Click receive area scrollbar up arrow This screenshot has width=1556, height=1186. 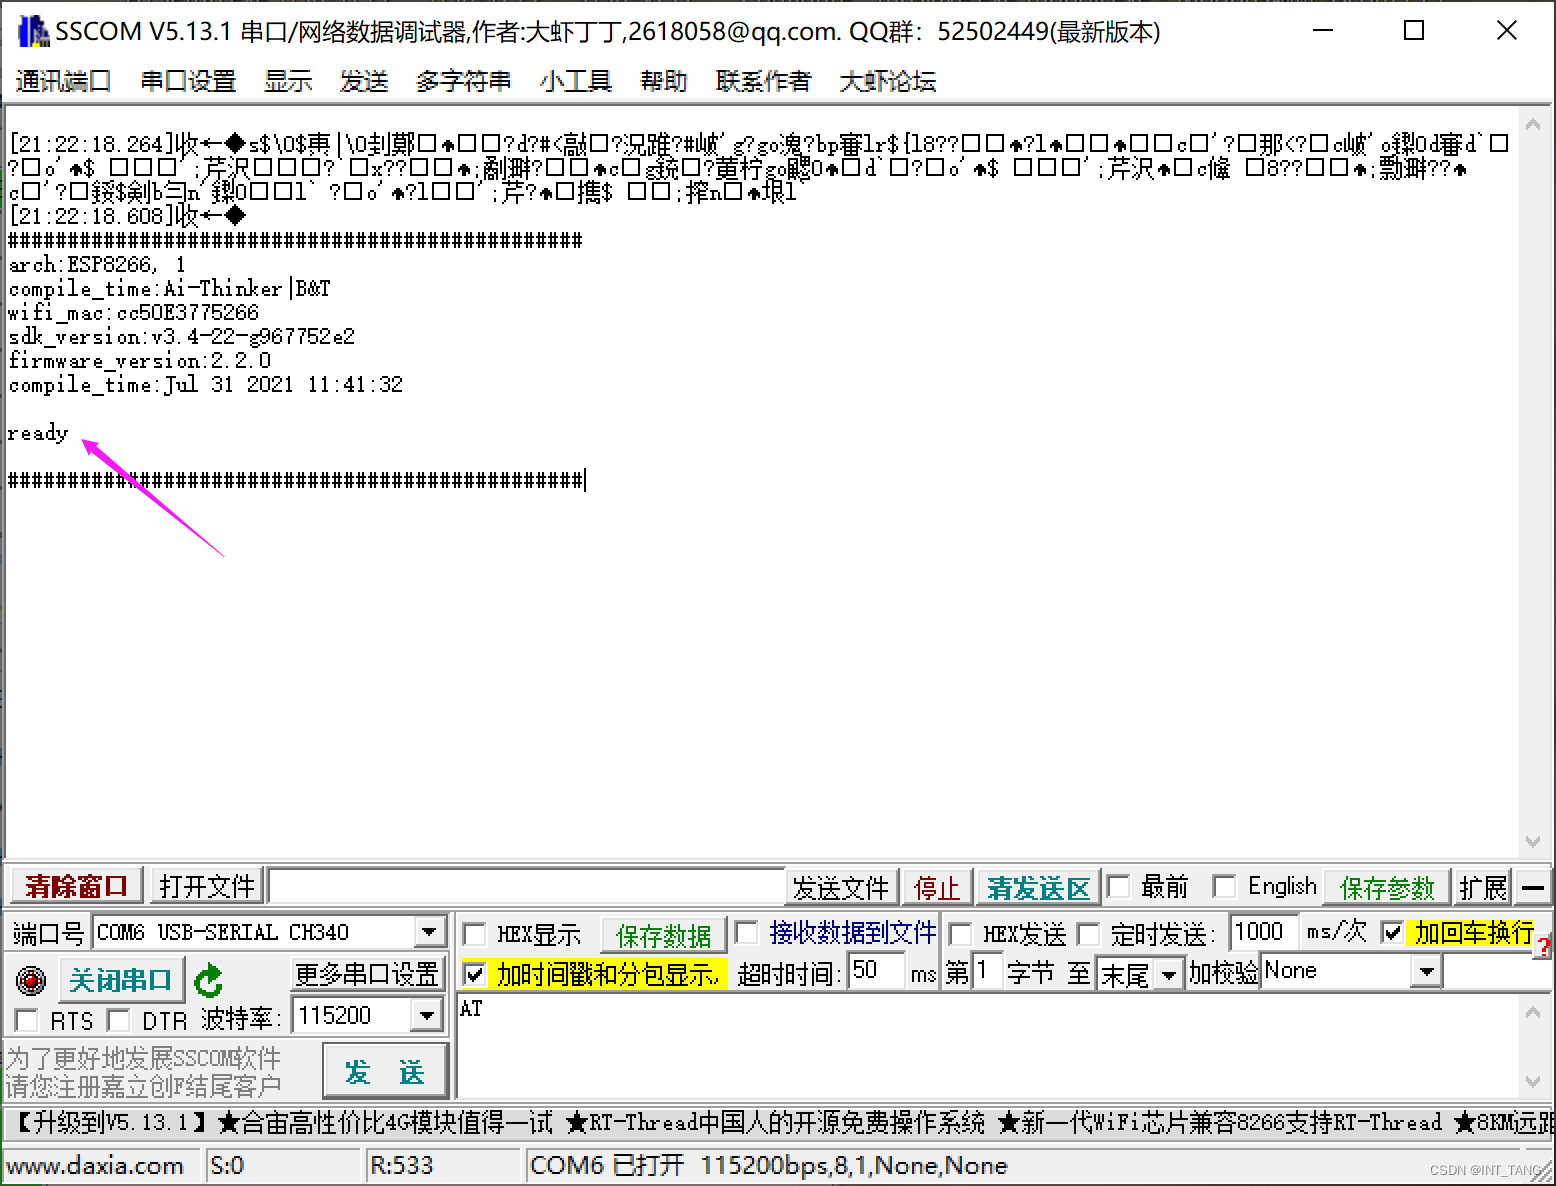pyautogui.click(x=1532, y=125)
